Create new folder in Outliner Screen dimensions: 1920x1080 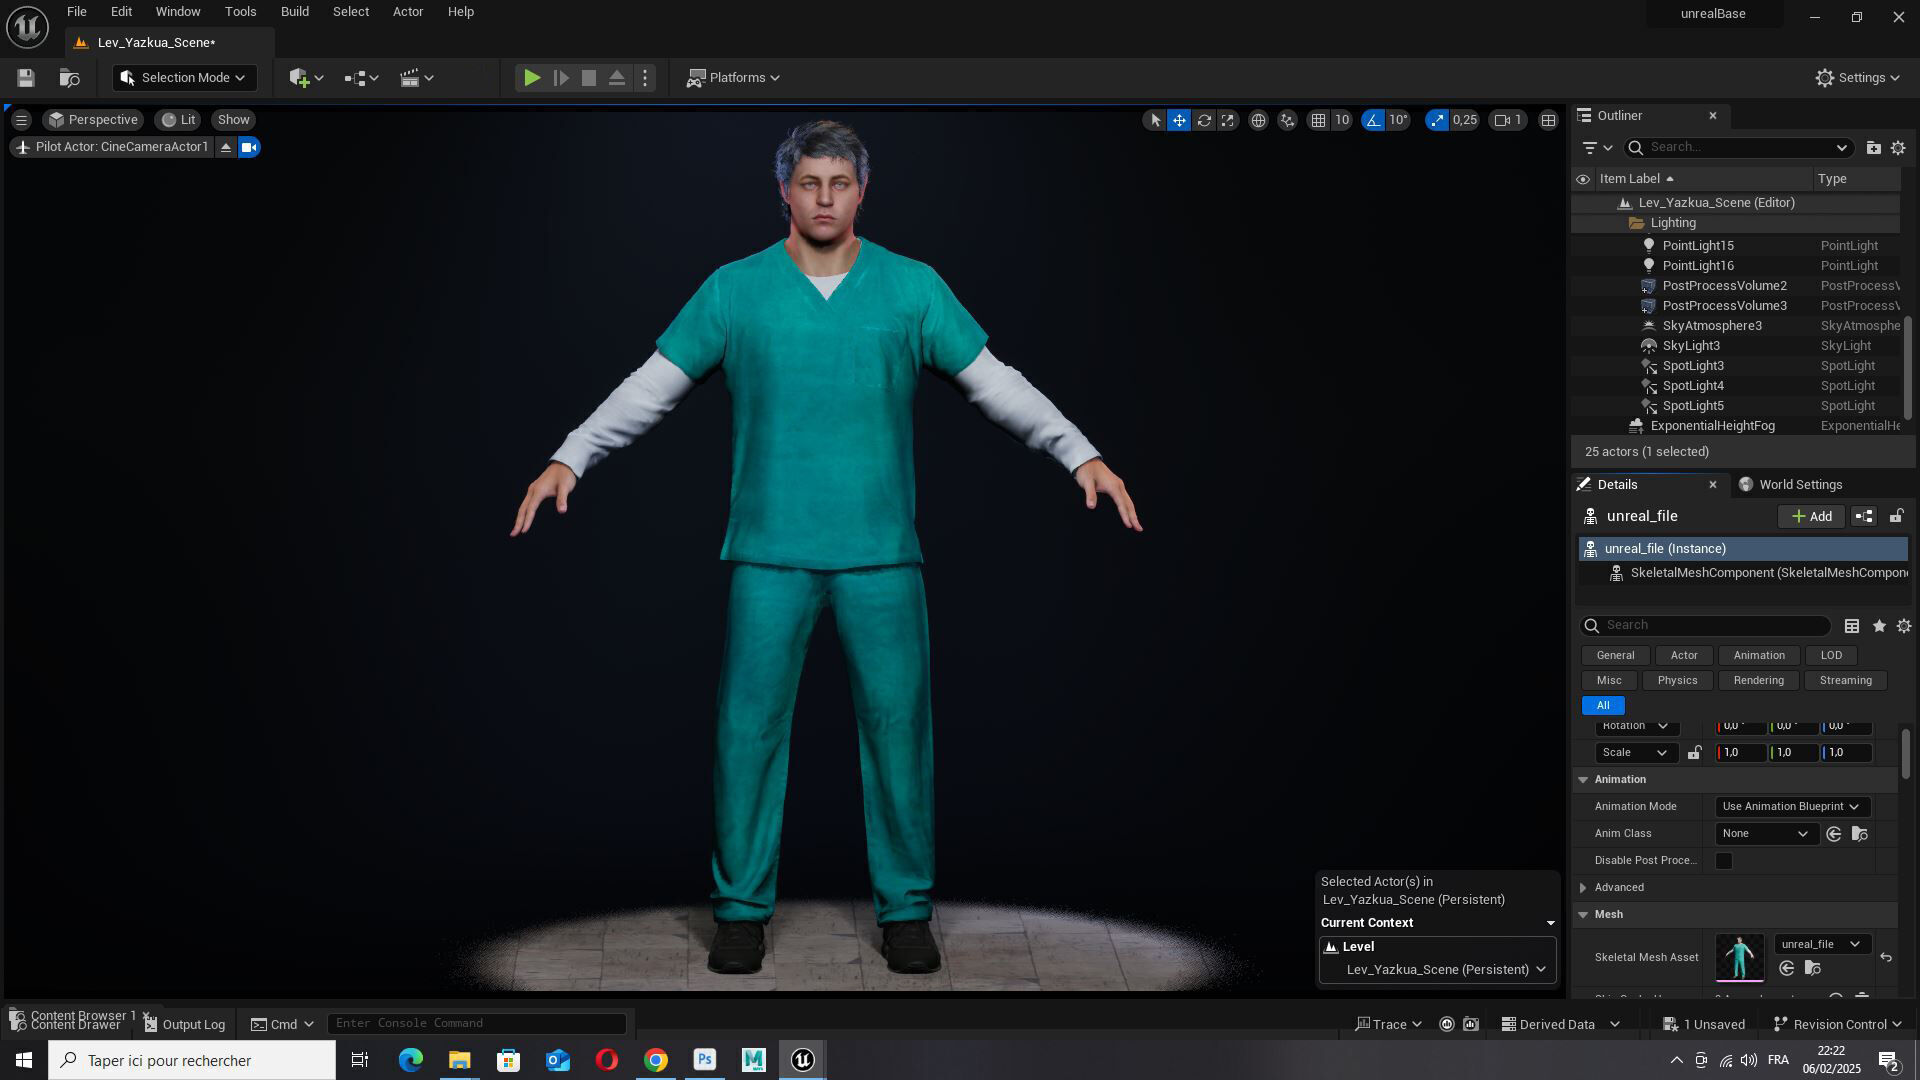pos(1873,148)
